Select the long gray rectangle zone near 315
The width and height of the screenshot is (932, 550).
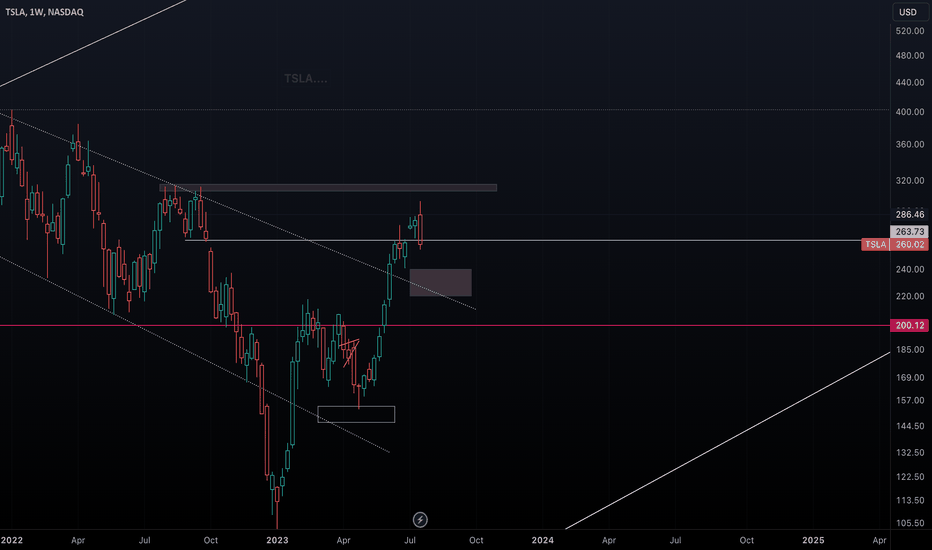pyautogui.click(x=328, y=188)
